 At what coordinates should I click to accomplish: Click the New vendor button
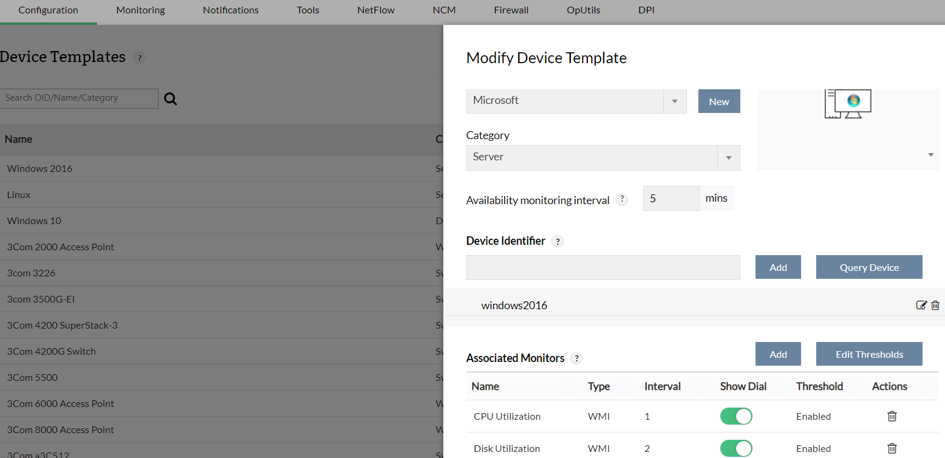click(x=718, y=101)
